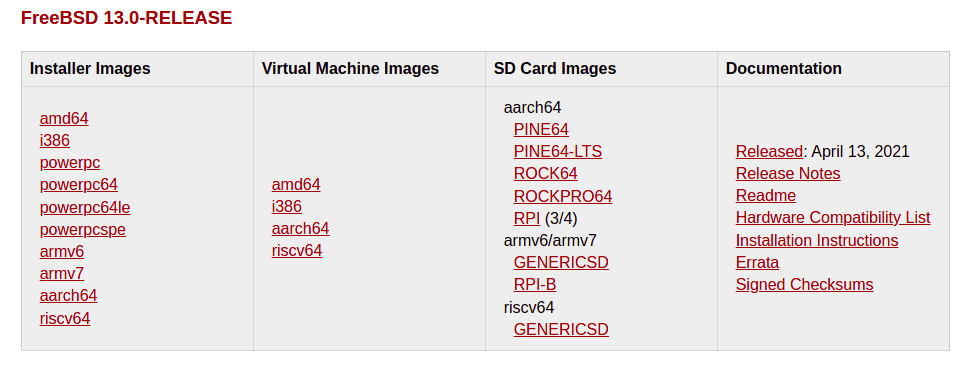This screenshot has height=371, width=968.
Task: Select the ROCKPRO64 SD card image
Action: (x=563, y=196)
